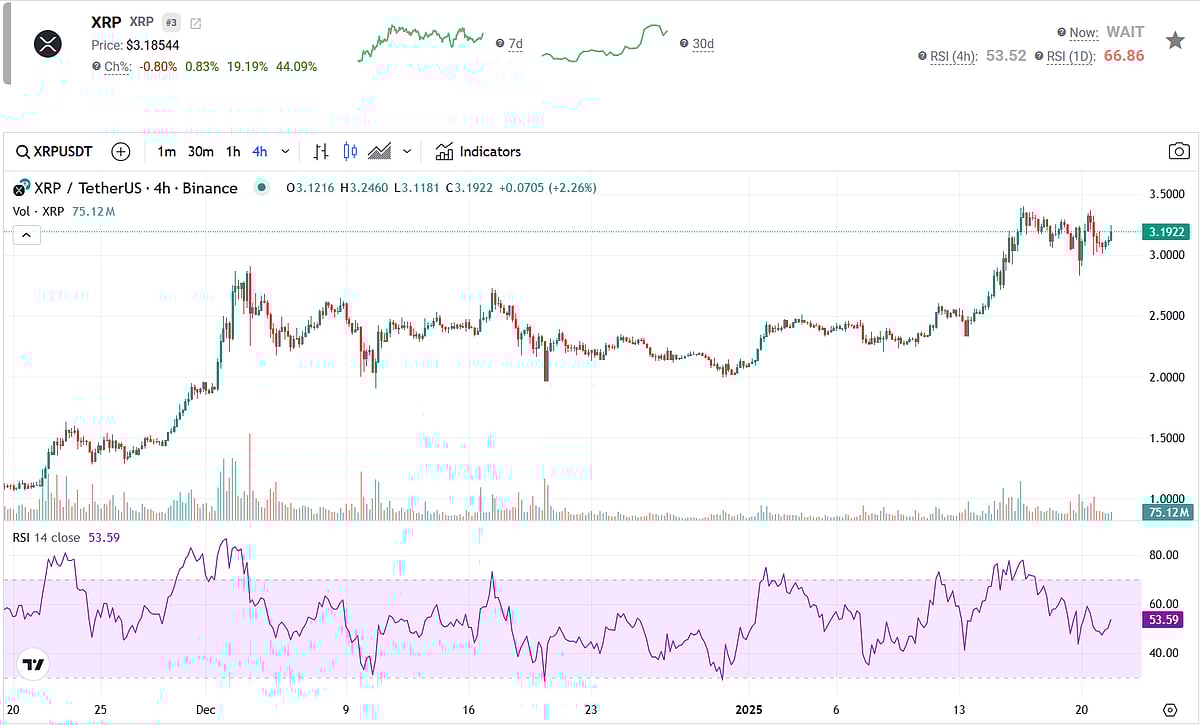Viewport: 1200px width, 725px height.
Task: Click the XRP coin logo icon
Action: 48,43
